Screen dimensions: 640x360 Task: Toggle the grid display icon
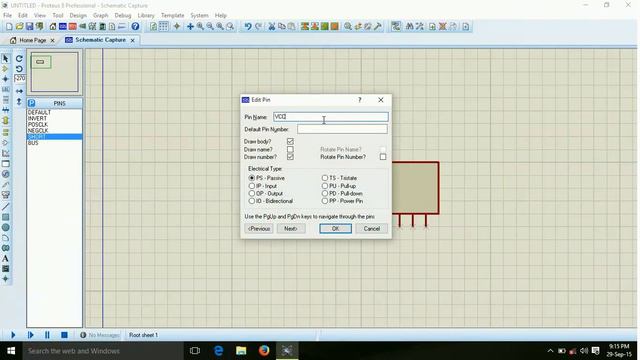click(x=163, y=27)
